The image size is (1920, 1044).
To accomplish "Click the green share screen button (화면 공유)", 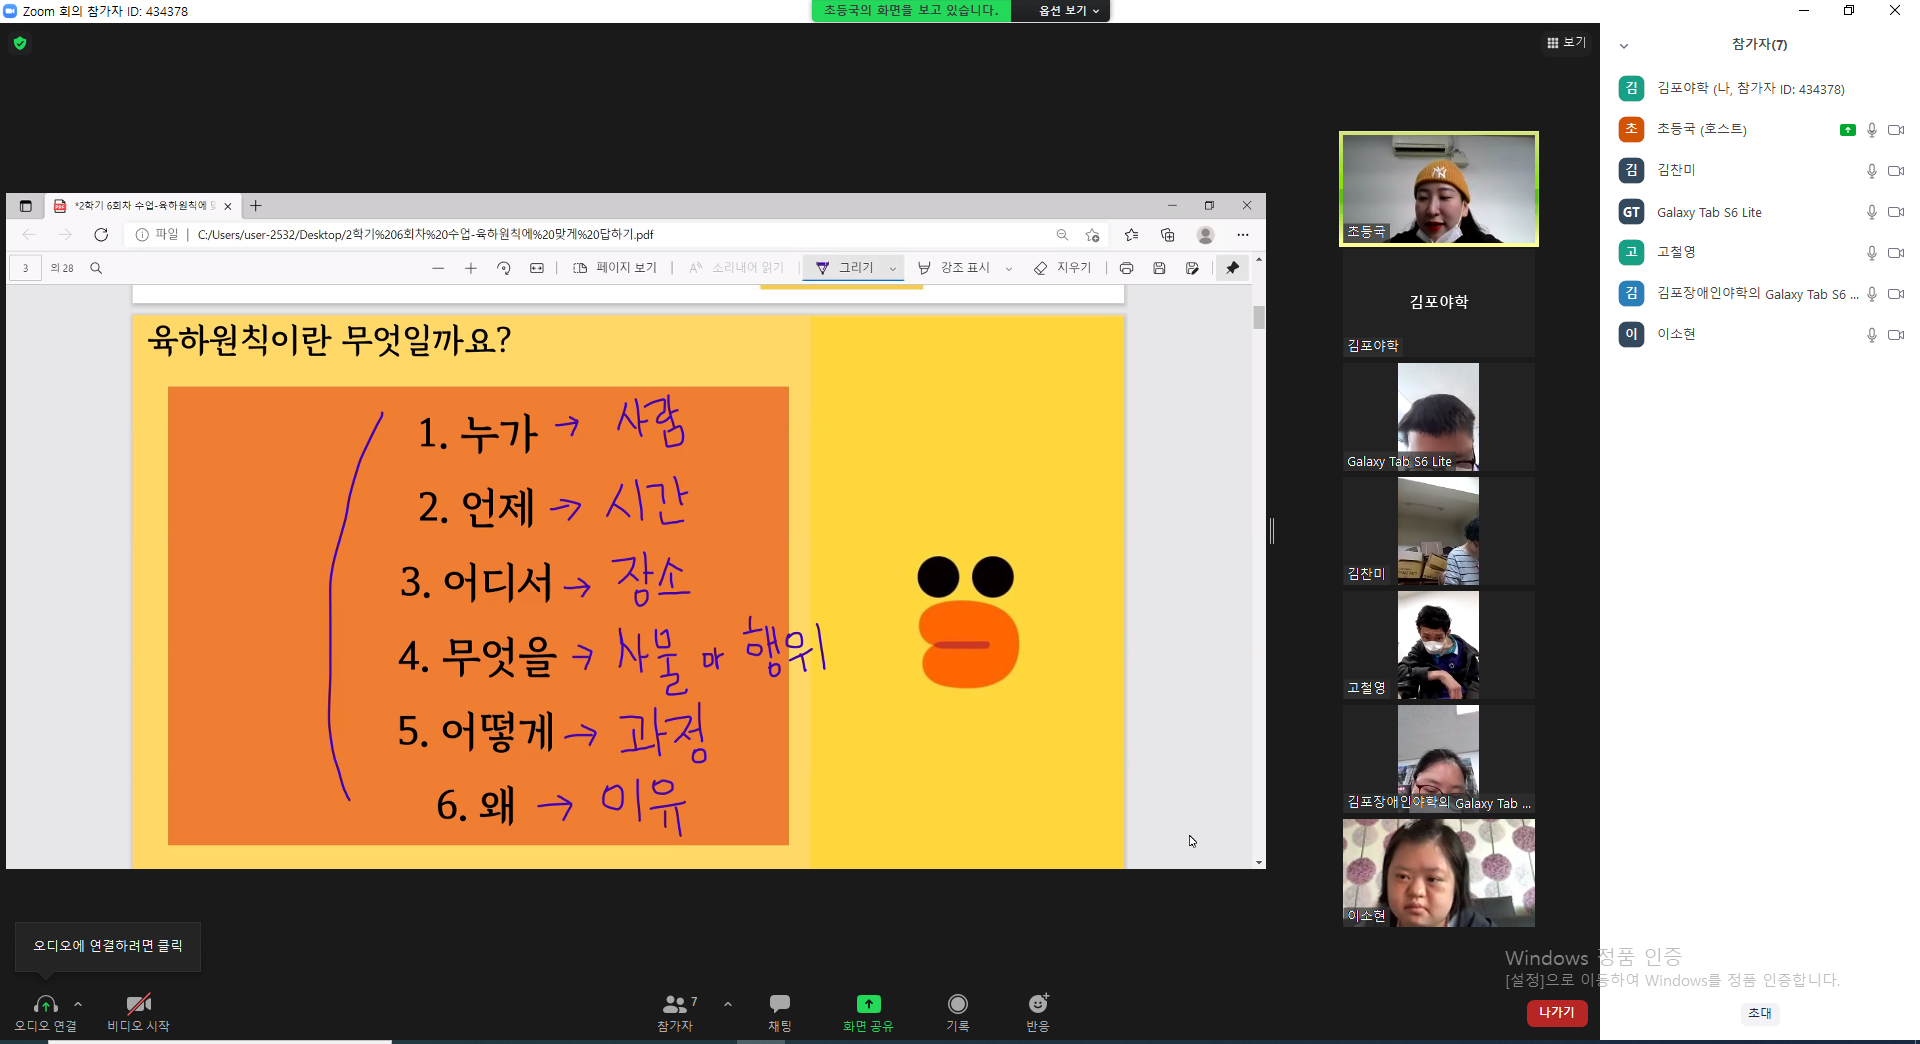I will coord(868,1012).
